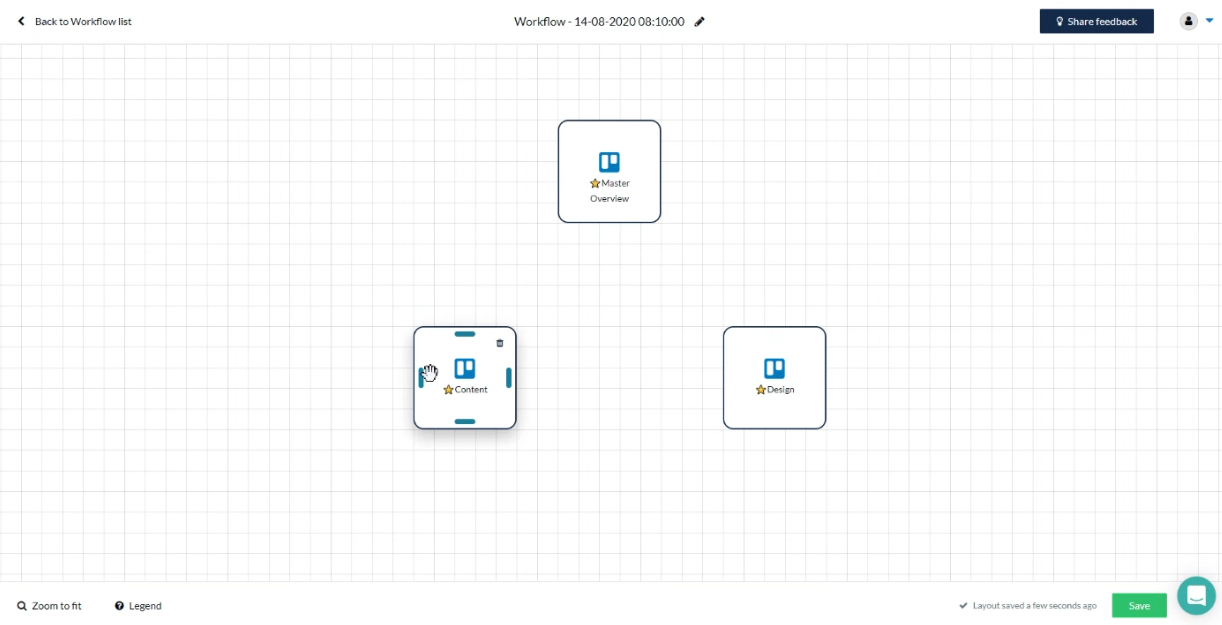Click the workflow title text
This screenshot has width=1222, height=625.
point(599,21)
